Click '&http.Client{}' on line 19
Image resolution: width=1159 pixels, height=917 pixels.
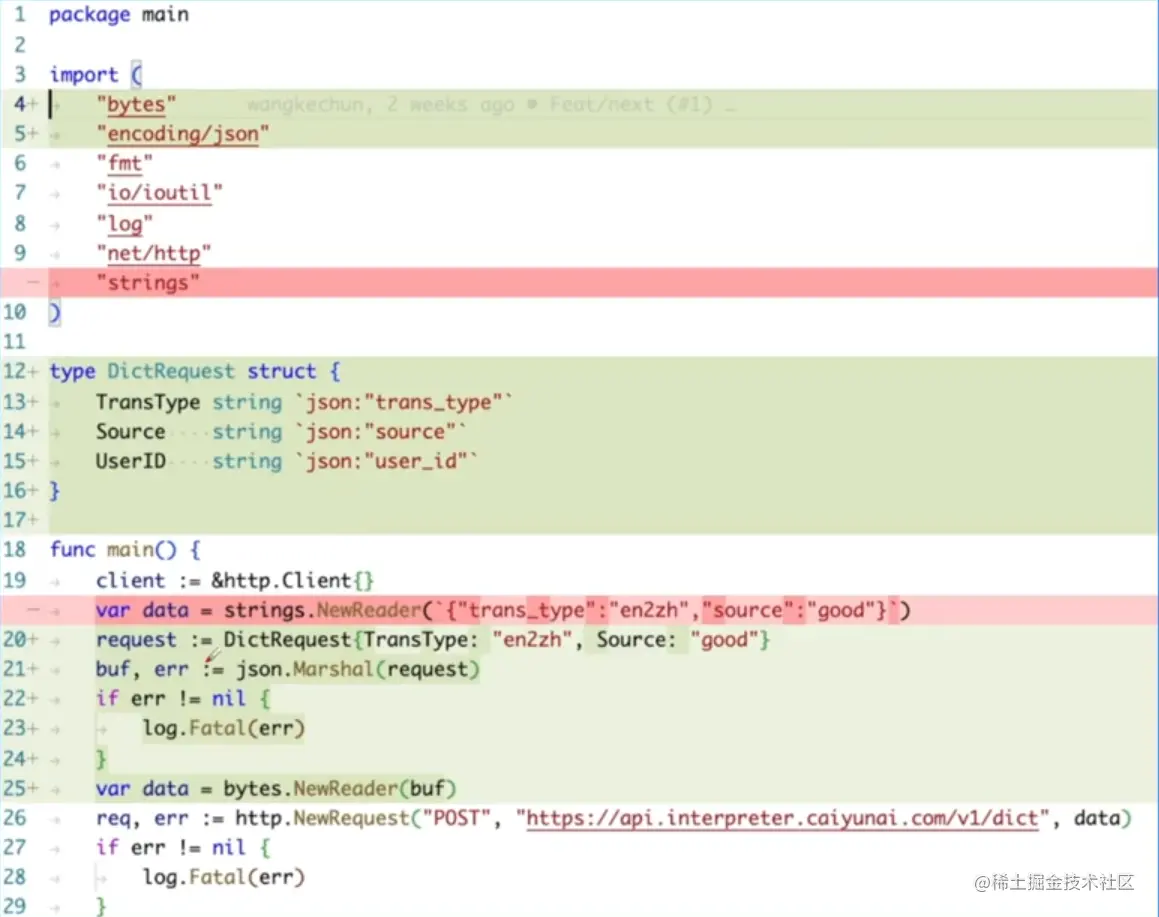point(293,580)
